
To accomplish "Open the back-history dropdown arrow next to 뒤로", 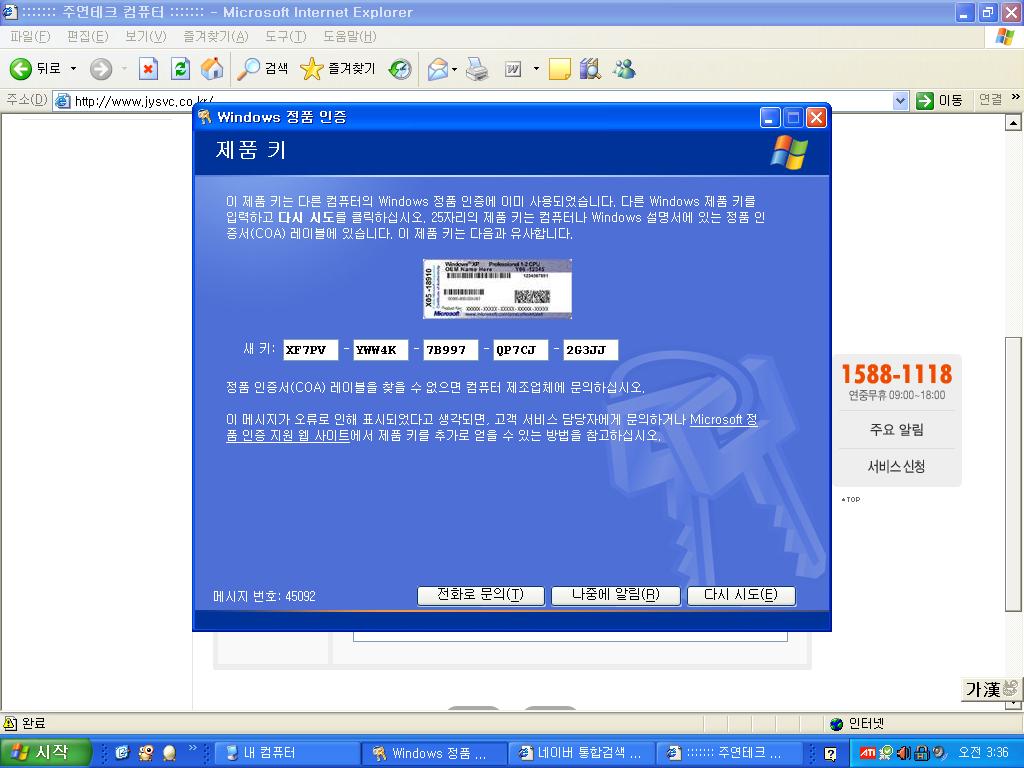I will [73, 69].
